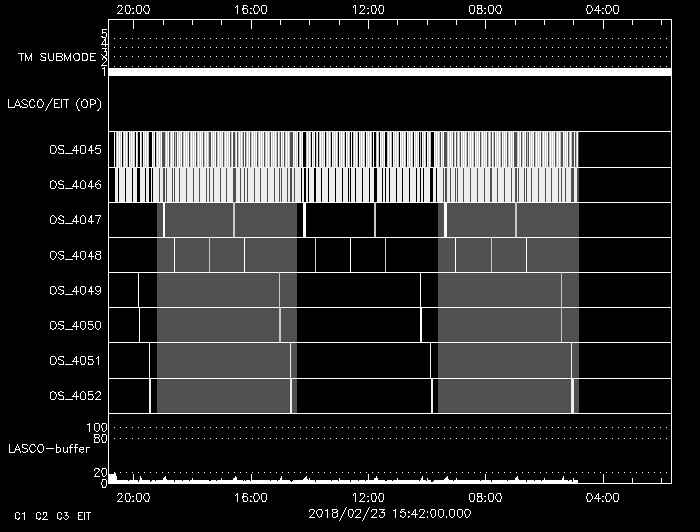Screen dimensions: 700x532
Task: Click the striped OS_4046 observation band
Action: 346,185
